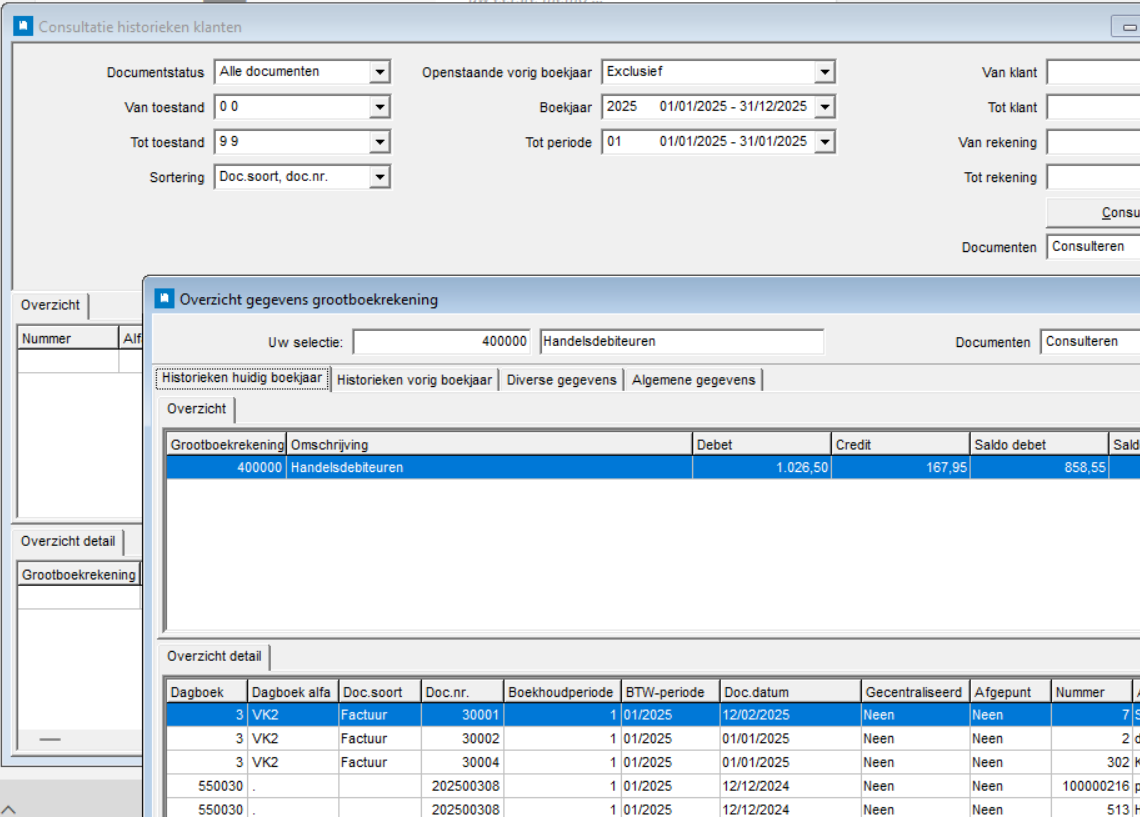The image size is (1140, 817).
Task: Open the Boekjaar 2025 dropdown
Action: (x=824, y=107)
